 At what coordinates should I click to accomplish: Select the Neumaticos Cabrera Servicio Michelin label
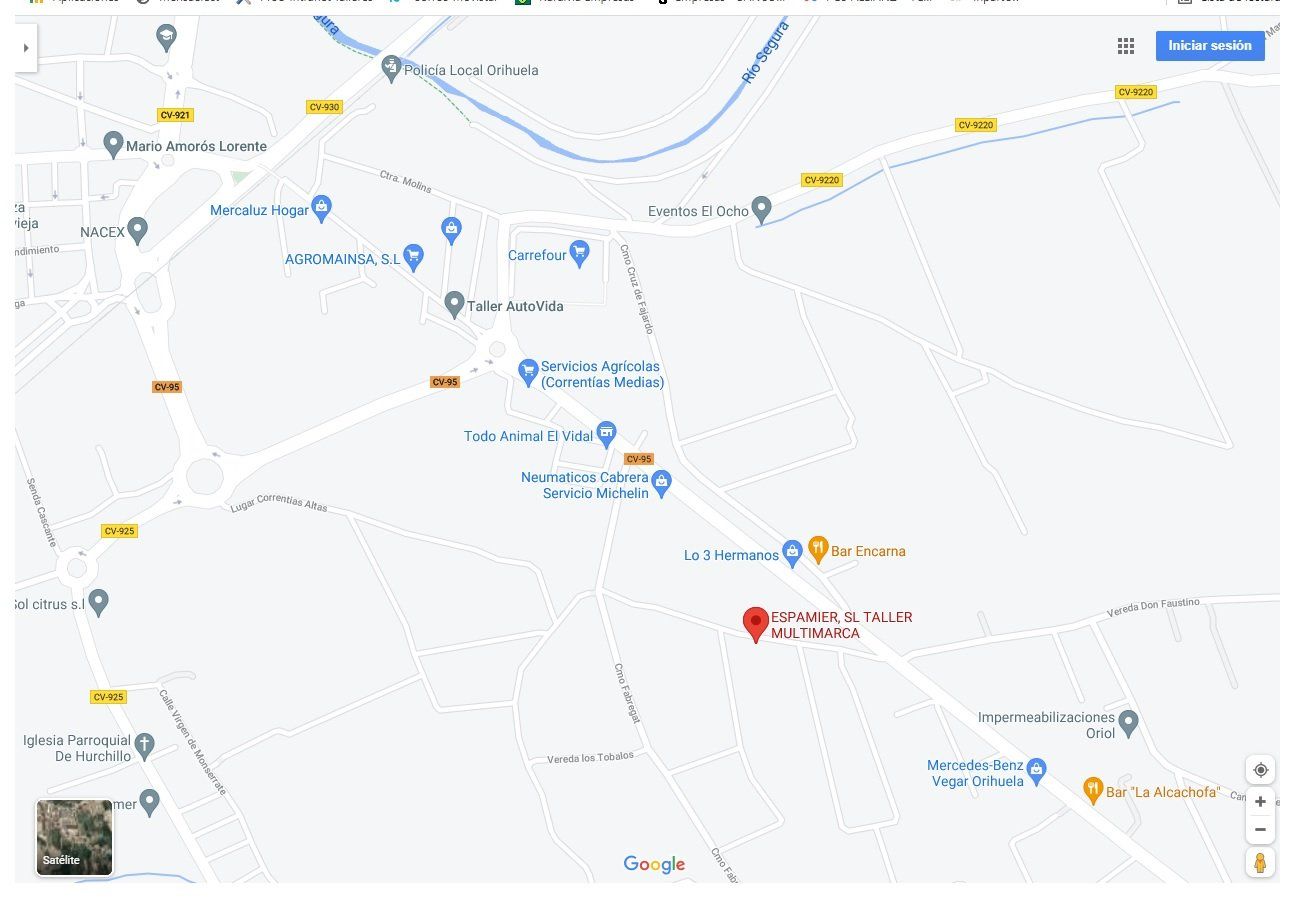coord(585,485)
